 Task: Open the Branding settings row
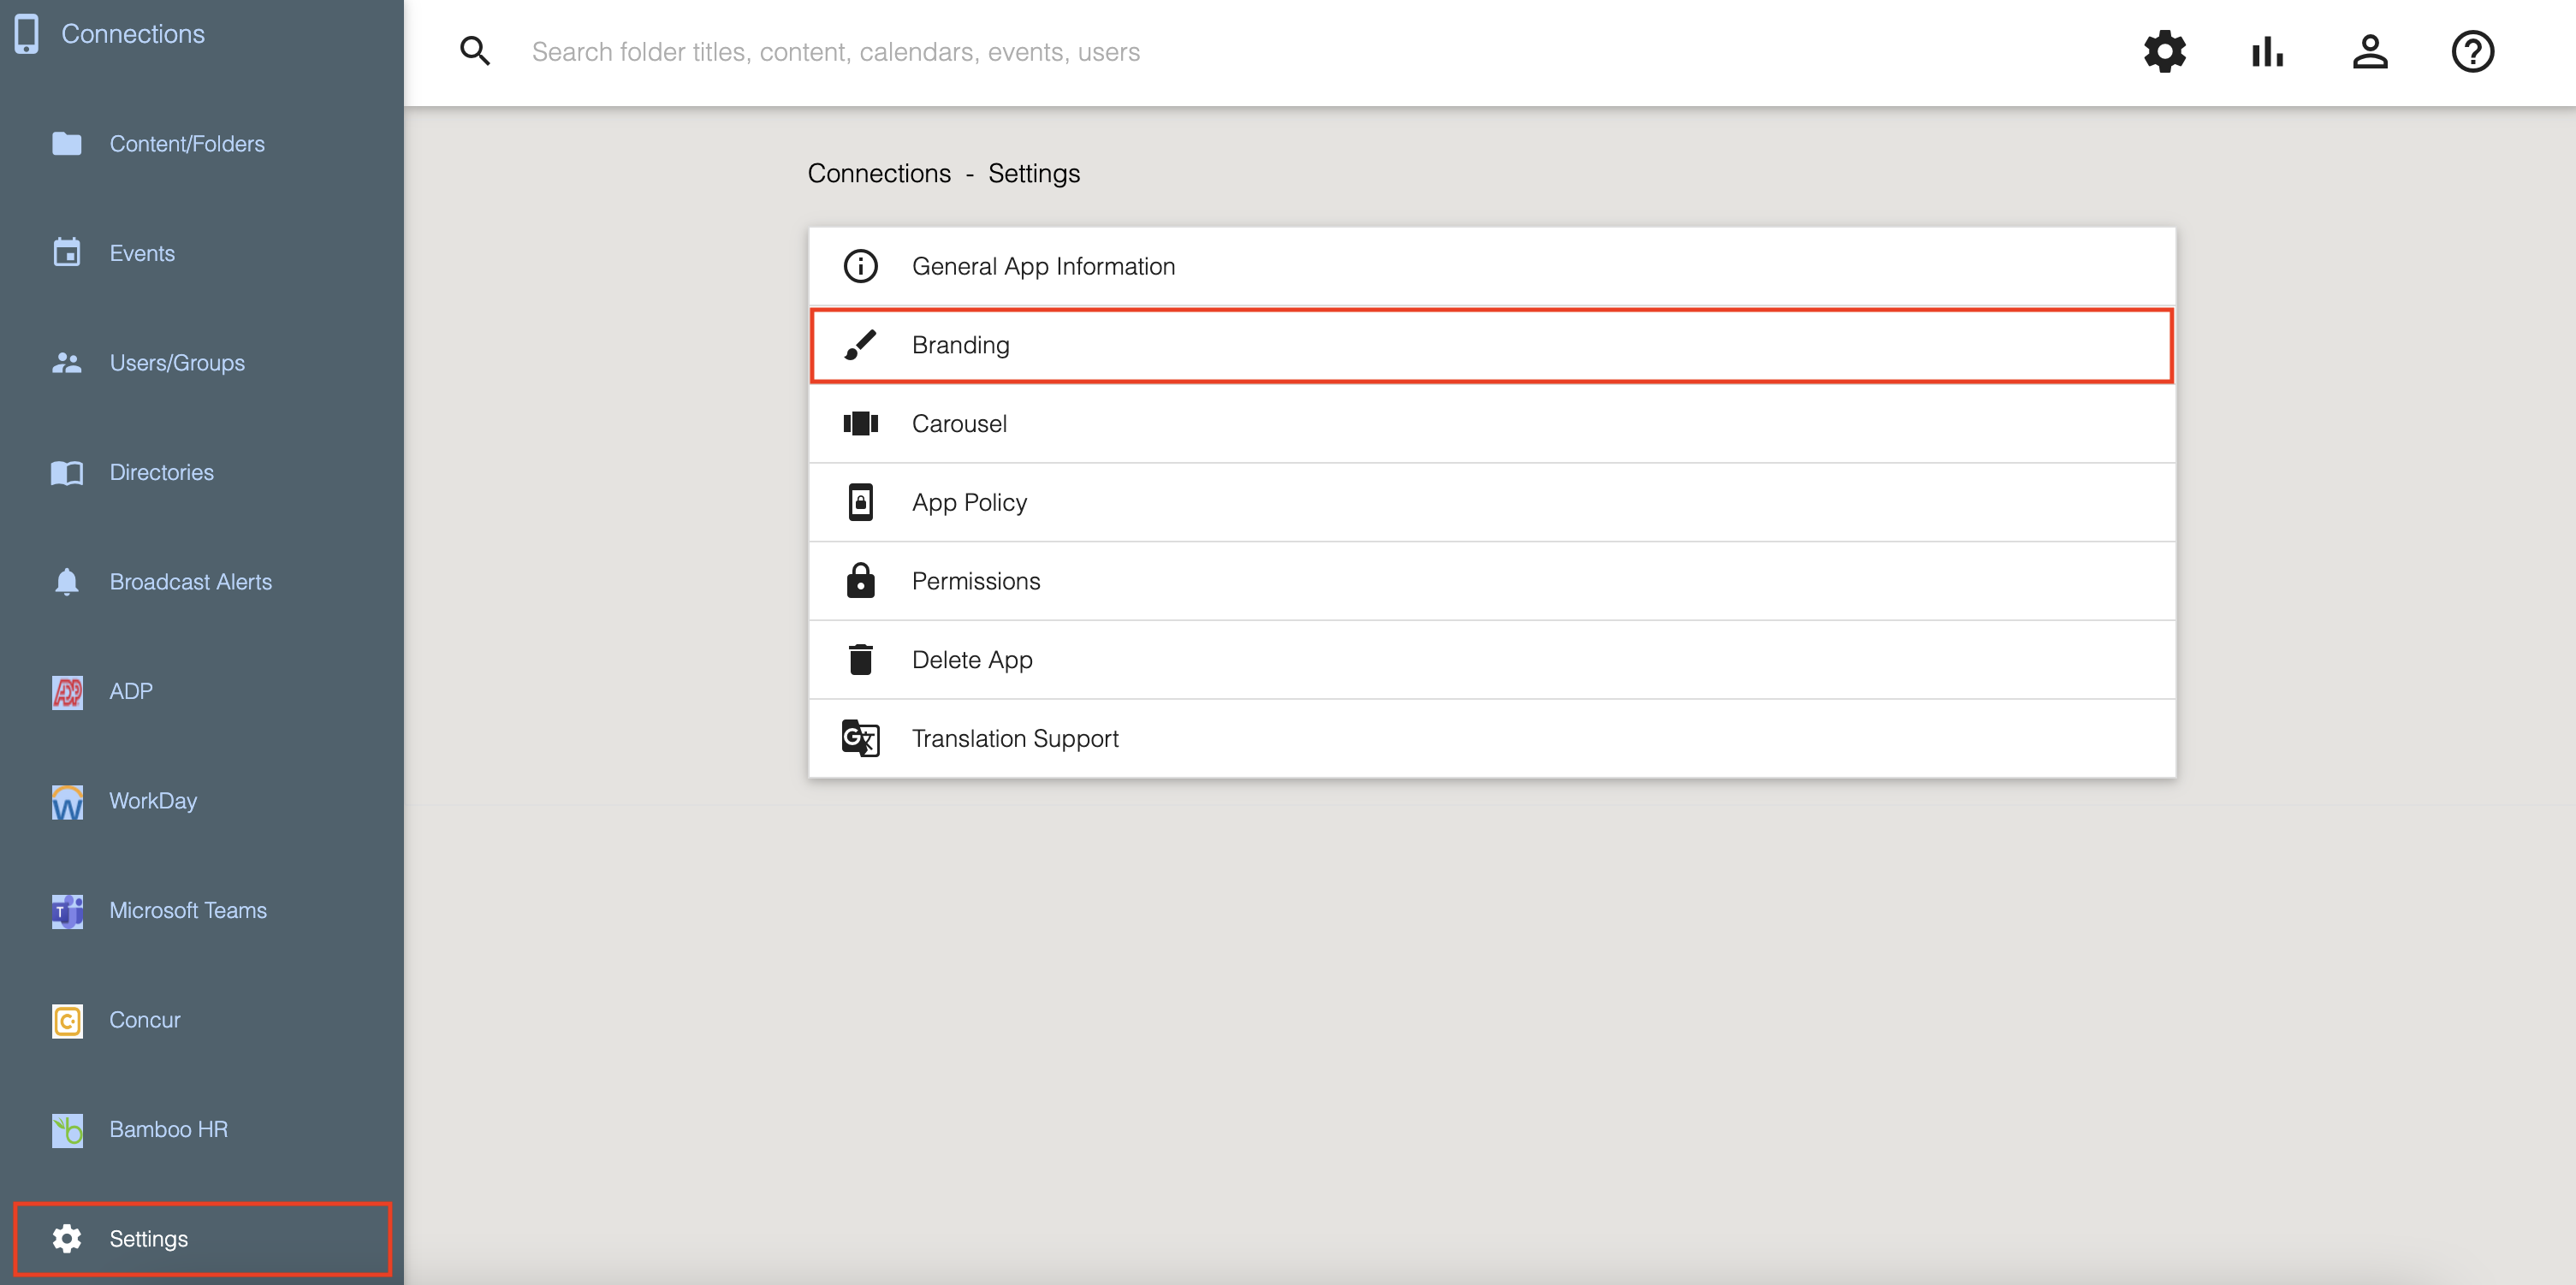1492,345
